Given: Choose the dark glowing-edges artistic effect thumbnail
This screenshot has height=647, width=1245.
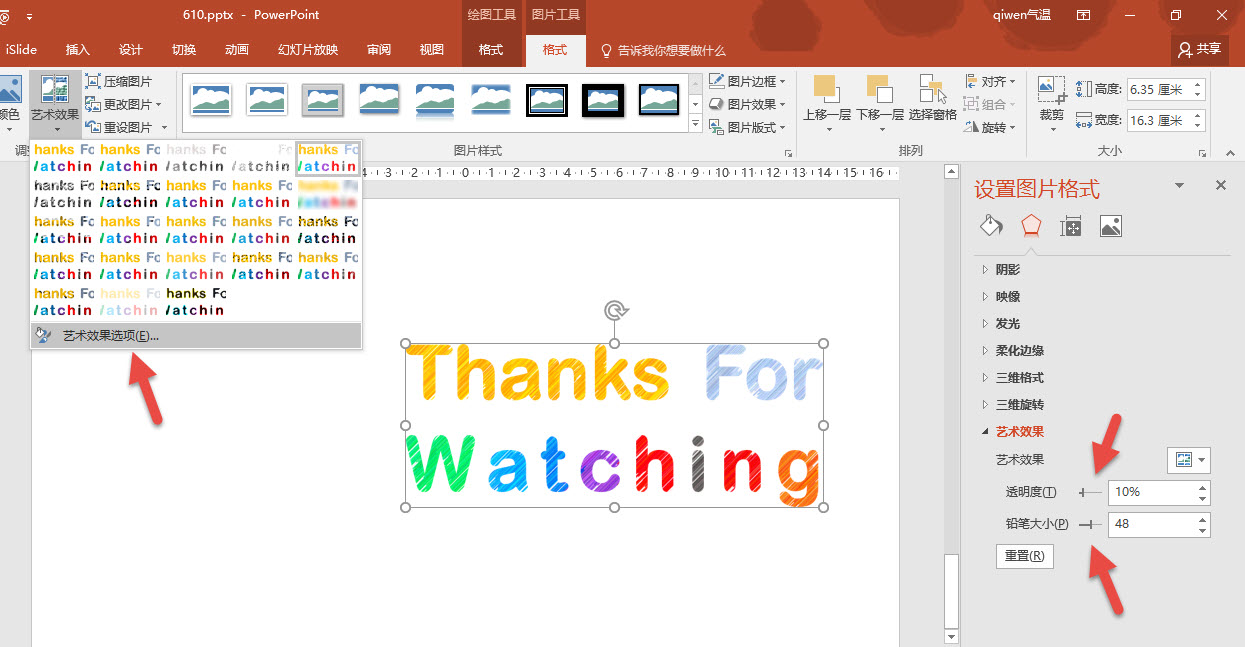Looking at the screenshot, I should [196, 302].
